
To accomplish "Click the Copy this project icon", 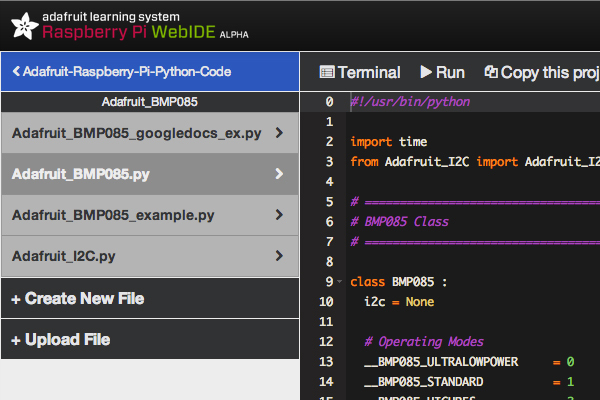I will click(x=491, y=72).
